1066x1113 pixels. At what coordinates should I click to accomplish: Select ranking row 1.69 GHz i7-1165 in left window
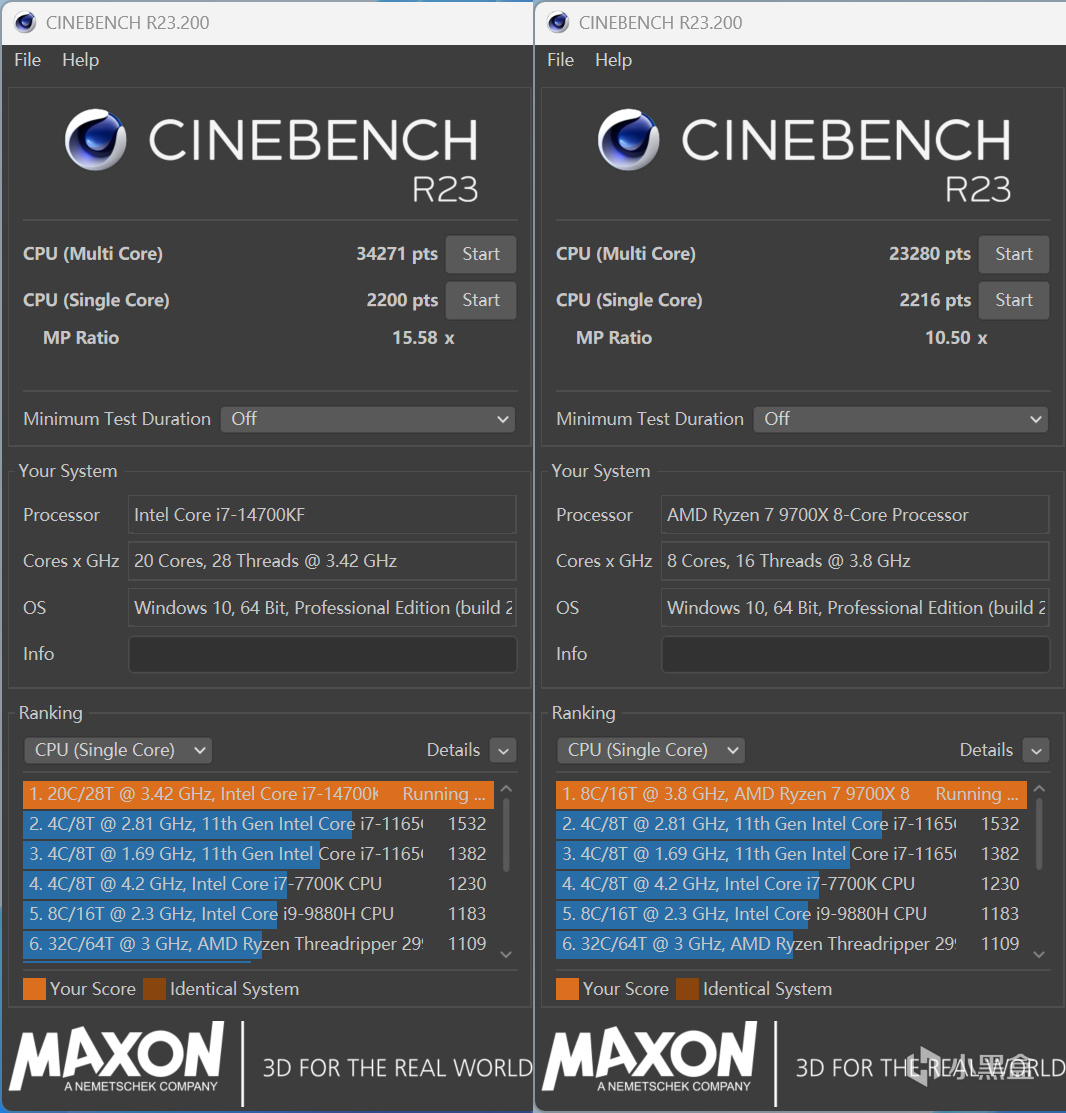(x=258, y=854)
